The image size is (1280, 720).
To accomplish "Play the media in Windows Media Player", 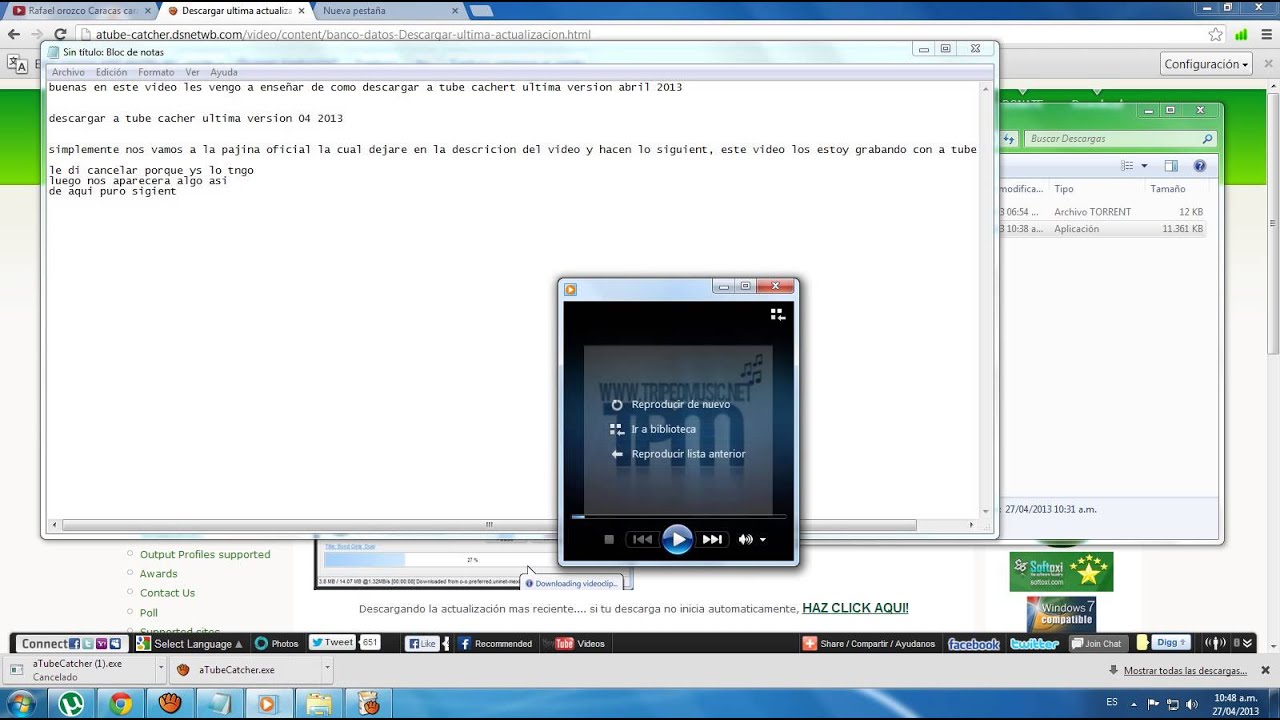I will click(677, 539).
